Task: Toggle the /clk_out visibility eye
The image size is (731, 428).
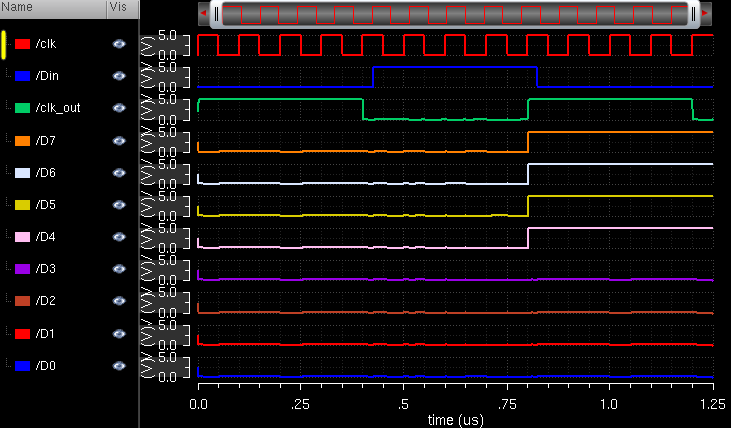Action: tap(119, 108)
